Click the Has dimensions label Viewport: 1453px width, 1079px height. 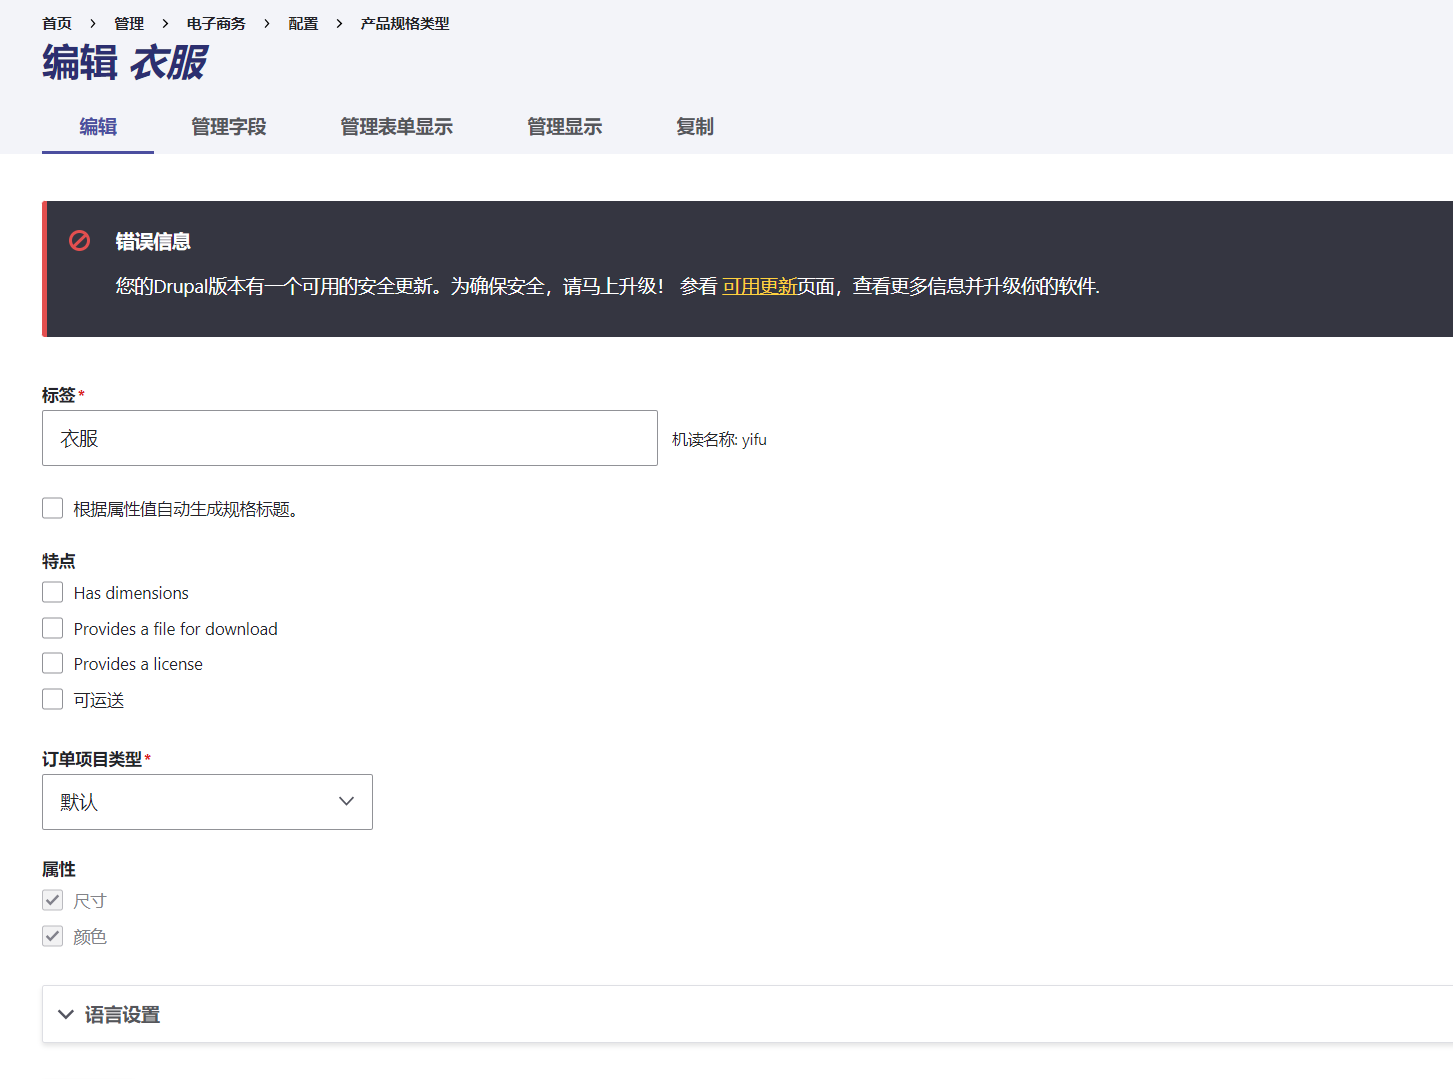coord(131,593)
